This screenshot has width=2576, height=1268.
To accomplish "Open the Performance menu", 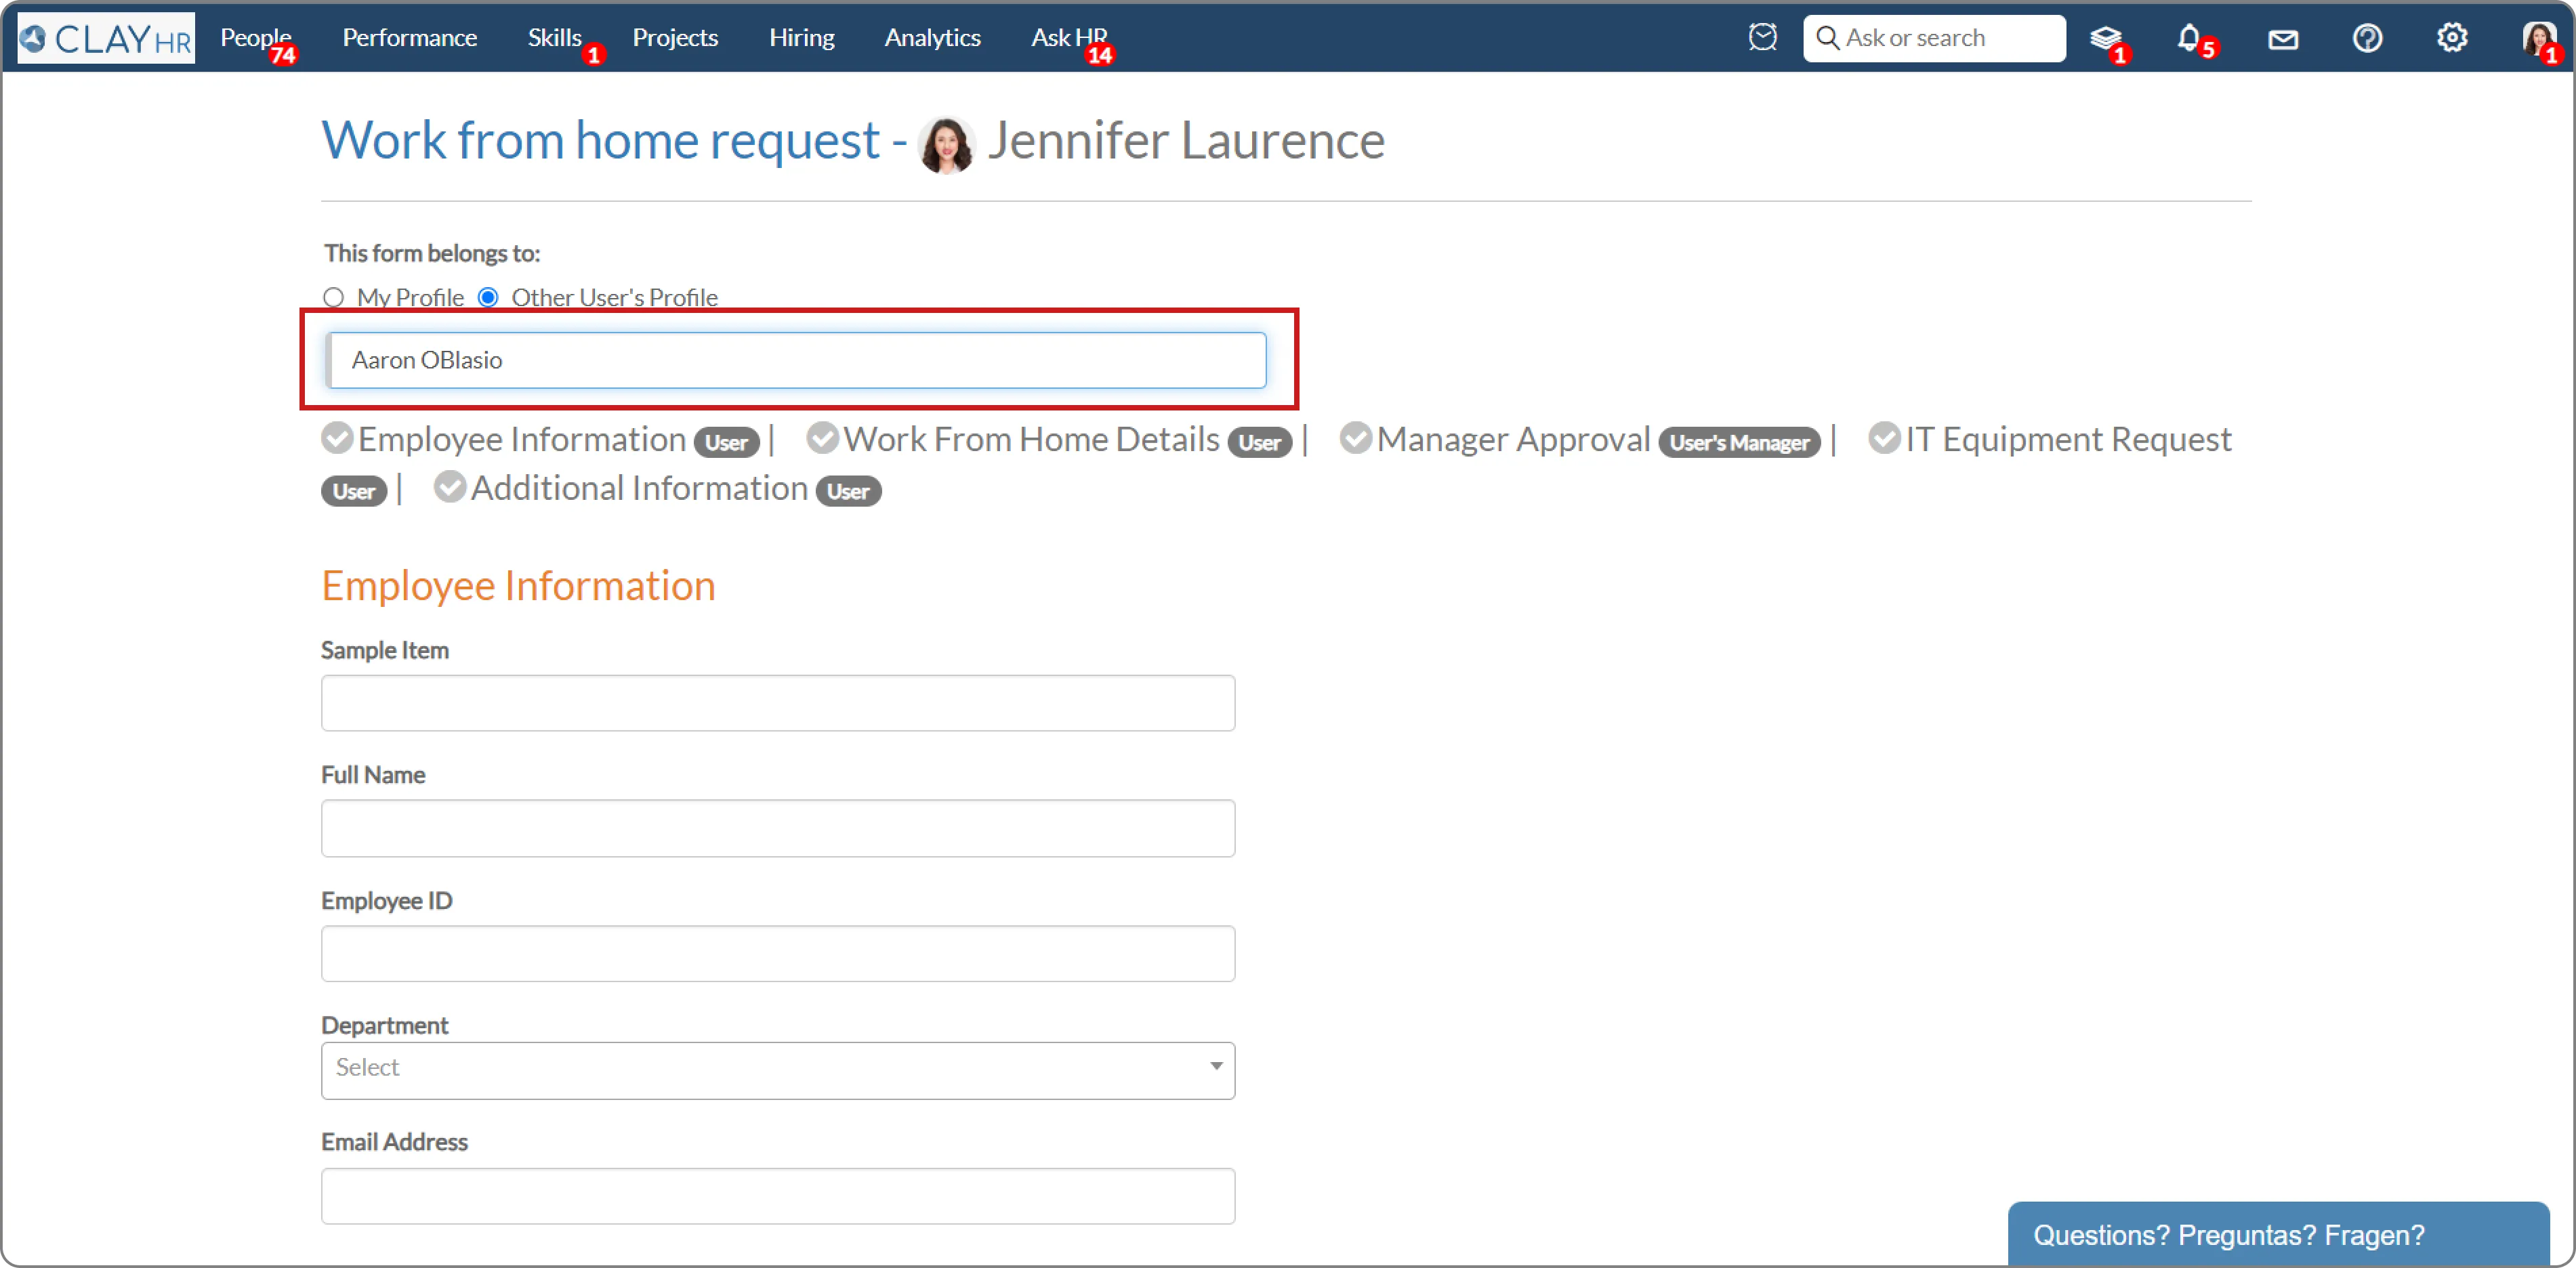I will [409, 38].
